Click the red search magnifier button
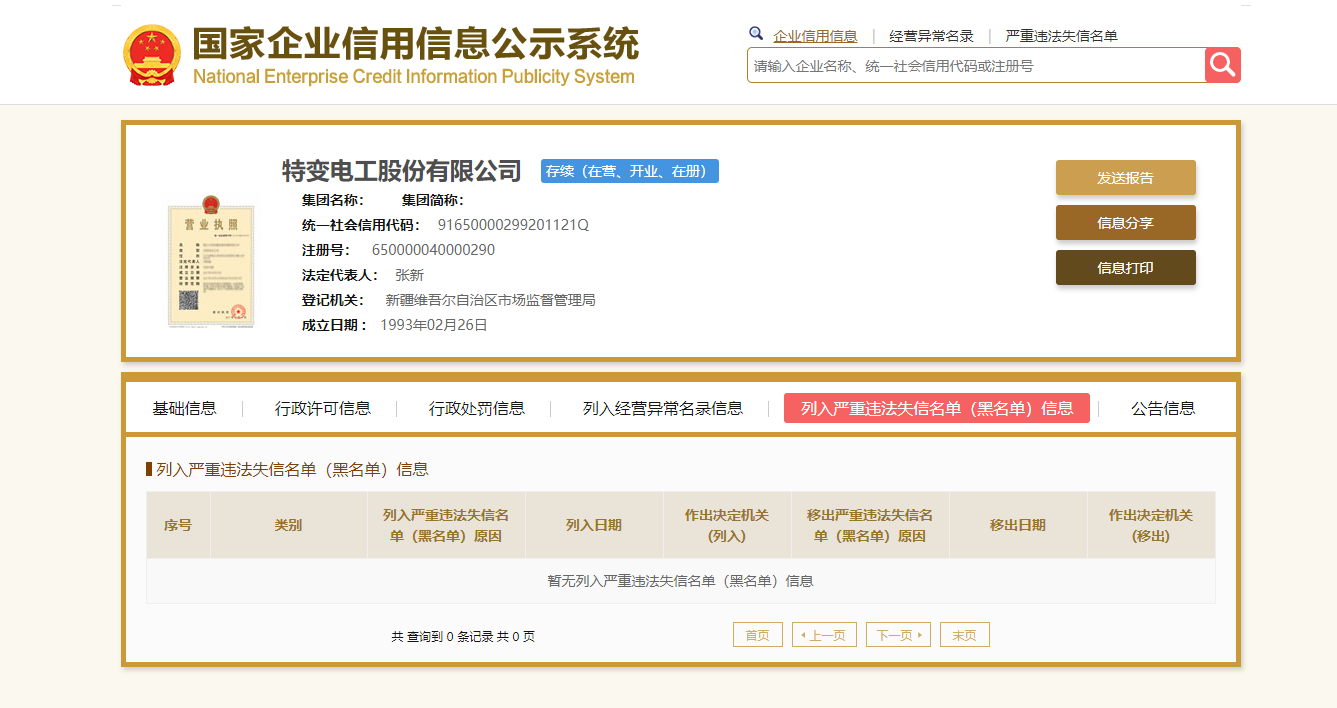This screenshot has height=708, width=1337. point(1223,65)
